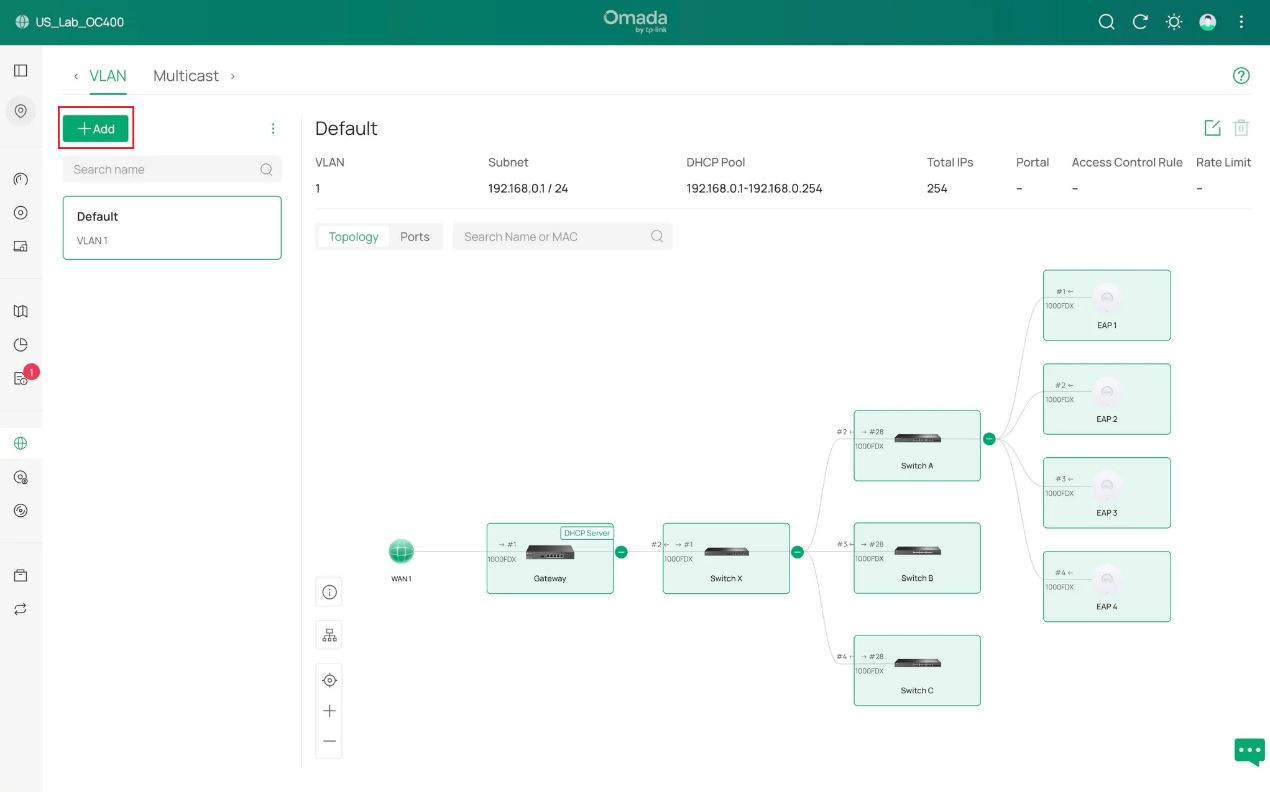1270x792 pixels.
Task: Add a new VLAN
Action: pos(95,128)
